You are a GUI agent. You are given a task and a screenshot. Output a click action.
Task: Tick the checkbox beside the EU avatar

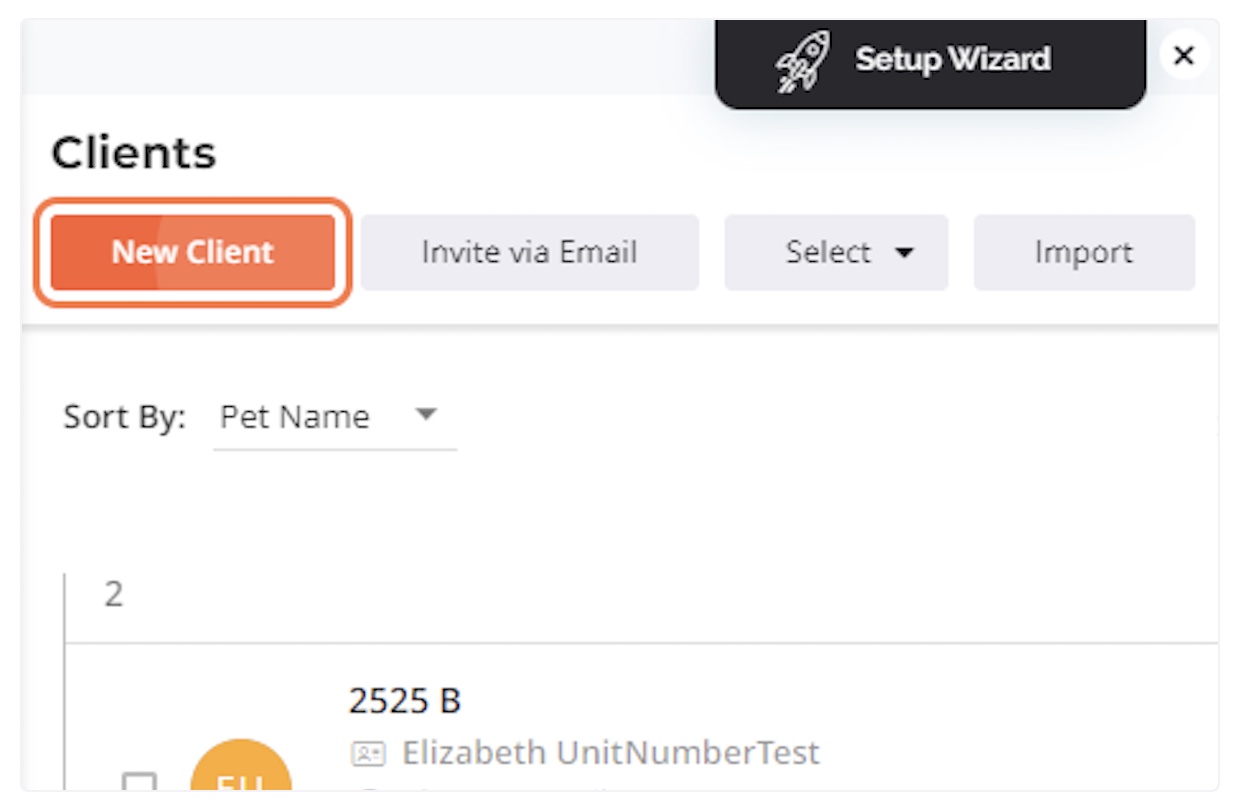click(139, 781)
